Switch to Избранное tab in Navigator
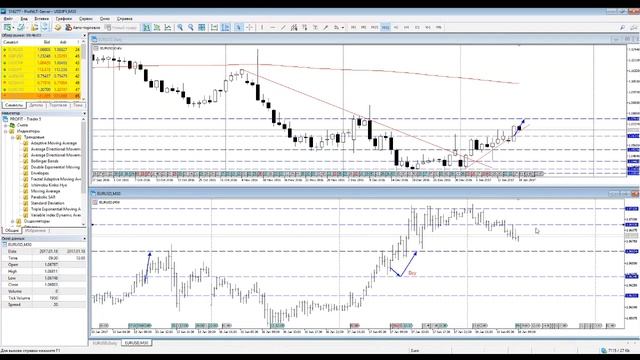Viewport: 640px width, 360px height. pyautogui.click(x=37, y=231)
